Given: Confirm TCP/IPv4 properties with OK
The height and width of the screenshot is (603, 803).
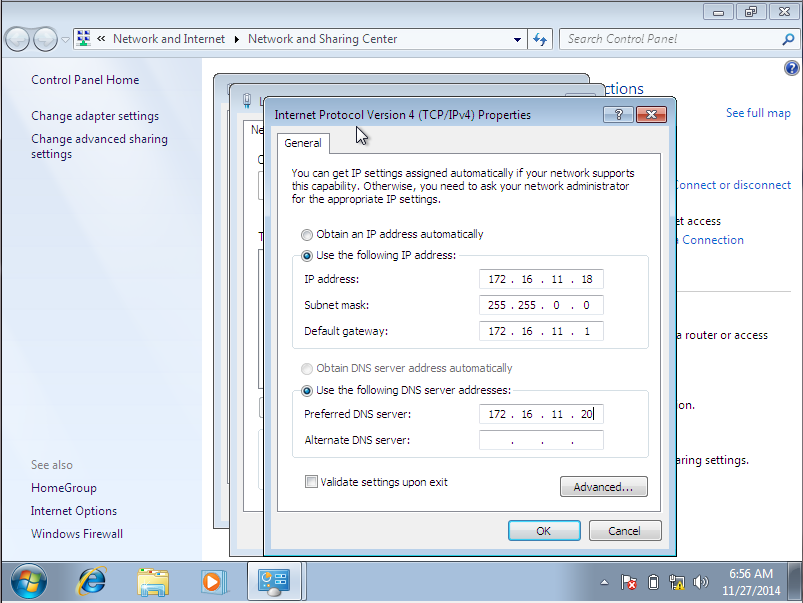Looking at the screenshot, I should [544, 531].
